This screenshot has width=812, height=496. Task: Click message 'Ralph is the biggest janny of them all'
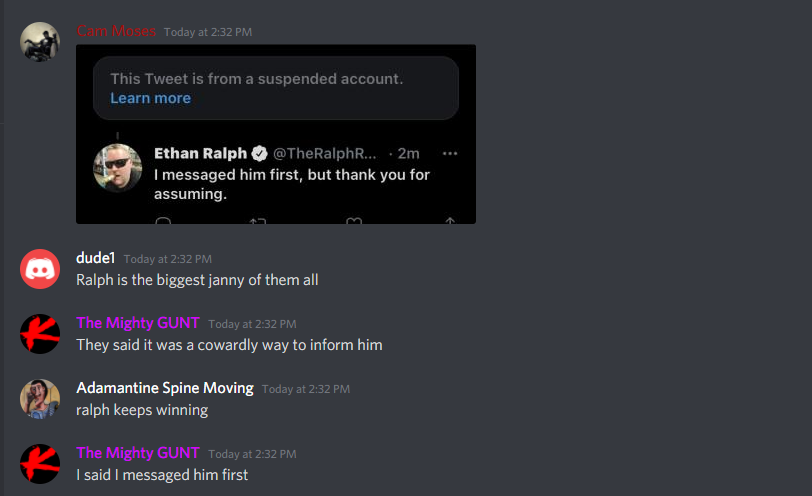197,280
